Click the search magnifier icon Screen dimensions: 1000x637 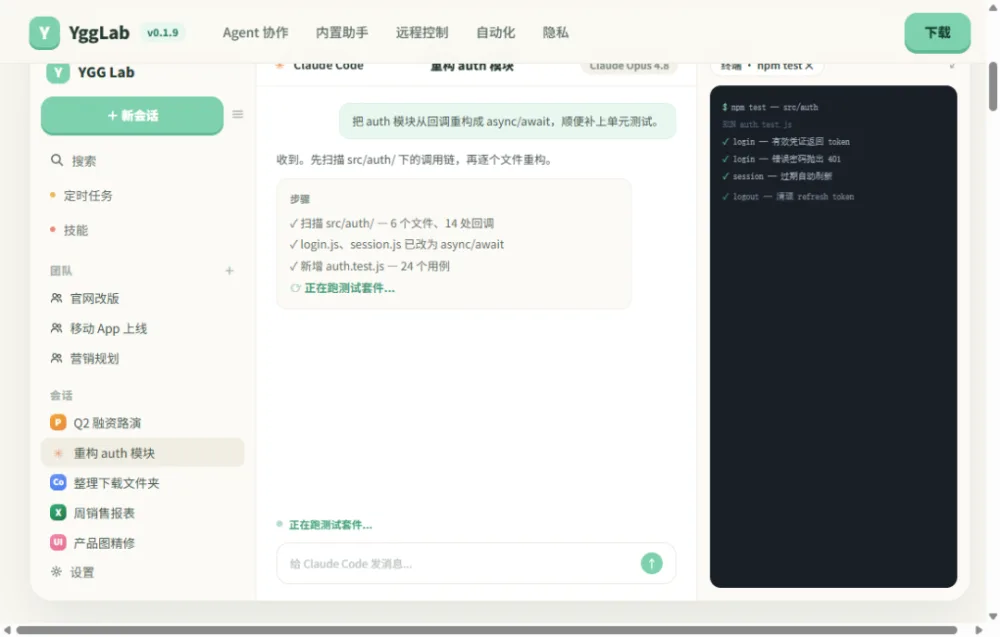[x=57, y=160]
